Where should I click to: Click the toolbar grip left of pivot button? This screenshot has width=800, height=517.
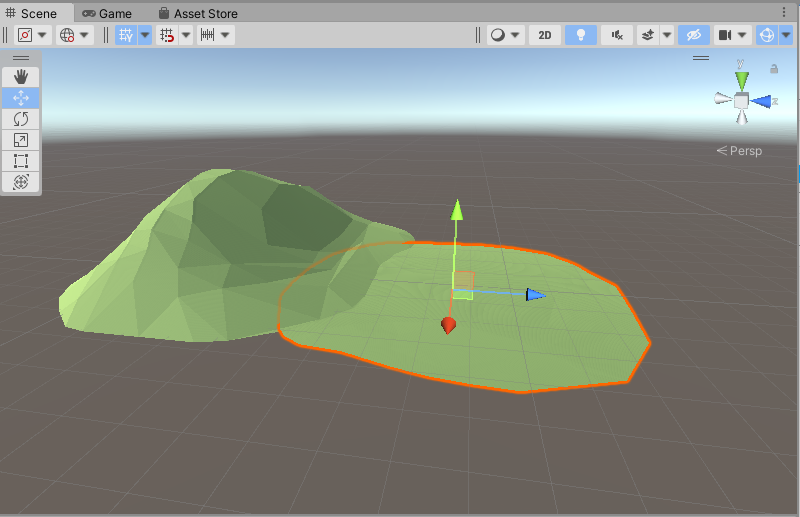tap(5, 35)
